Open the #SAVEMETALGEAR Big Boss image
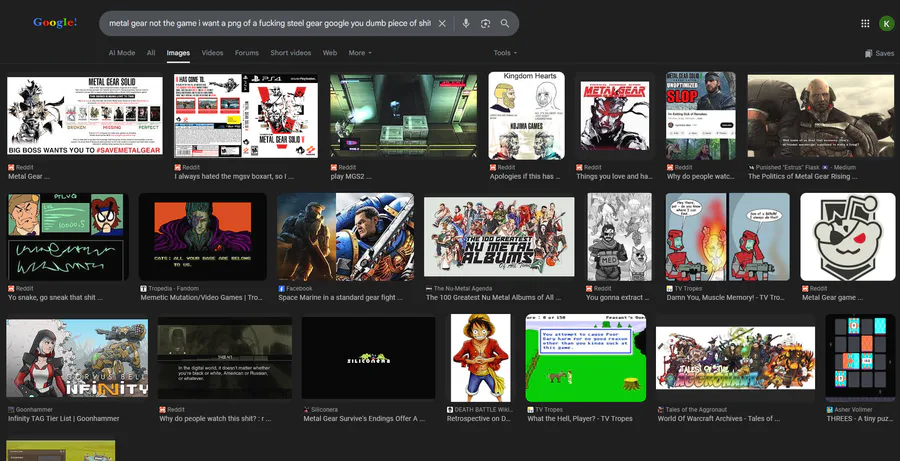Viewport: 900px width, 461px height. [85, 116]
